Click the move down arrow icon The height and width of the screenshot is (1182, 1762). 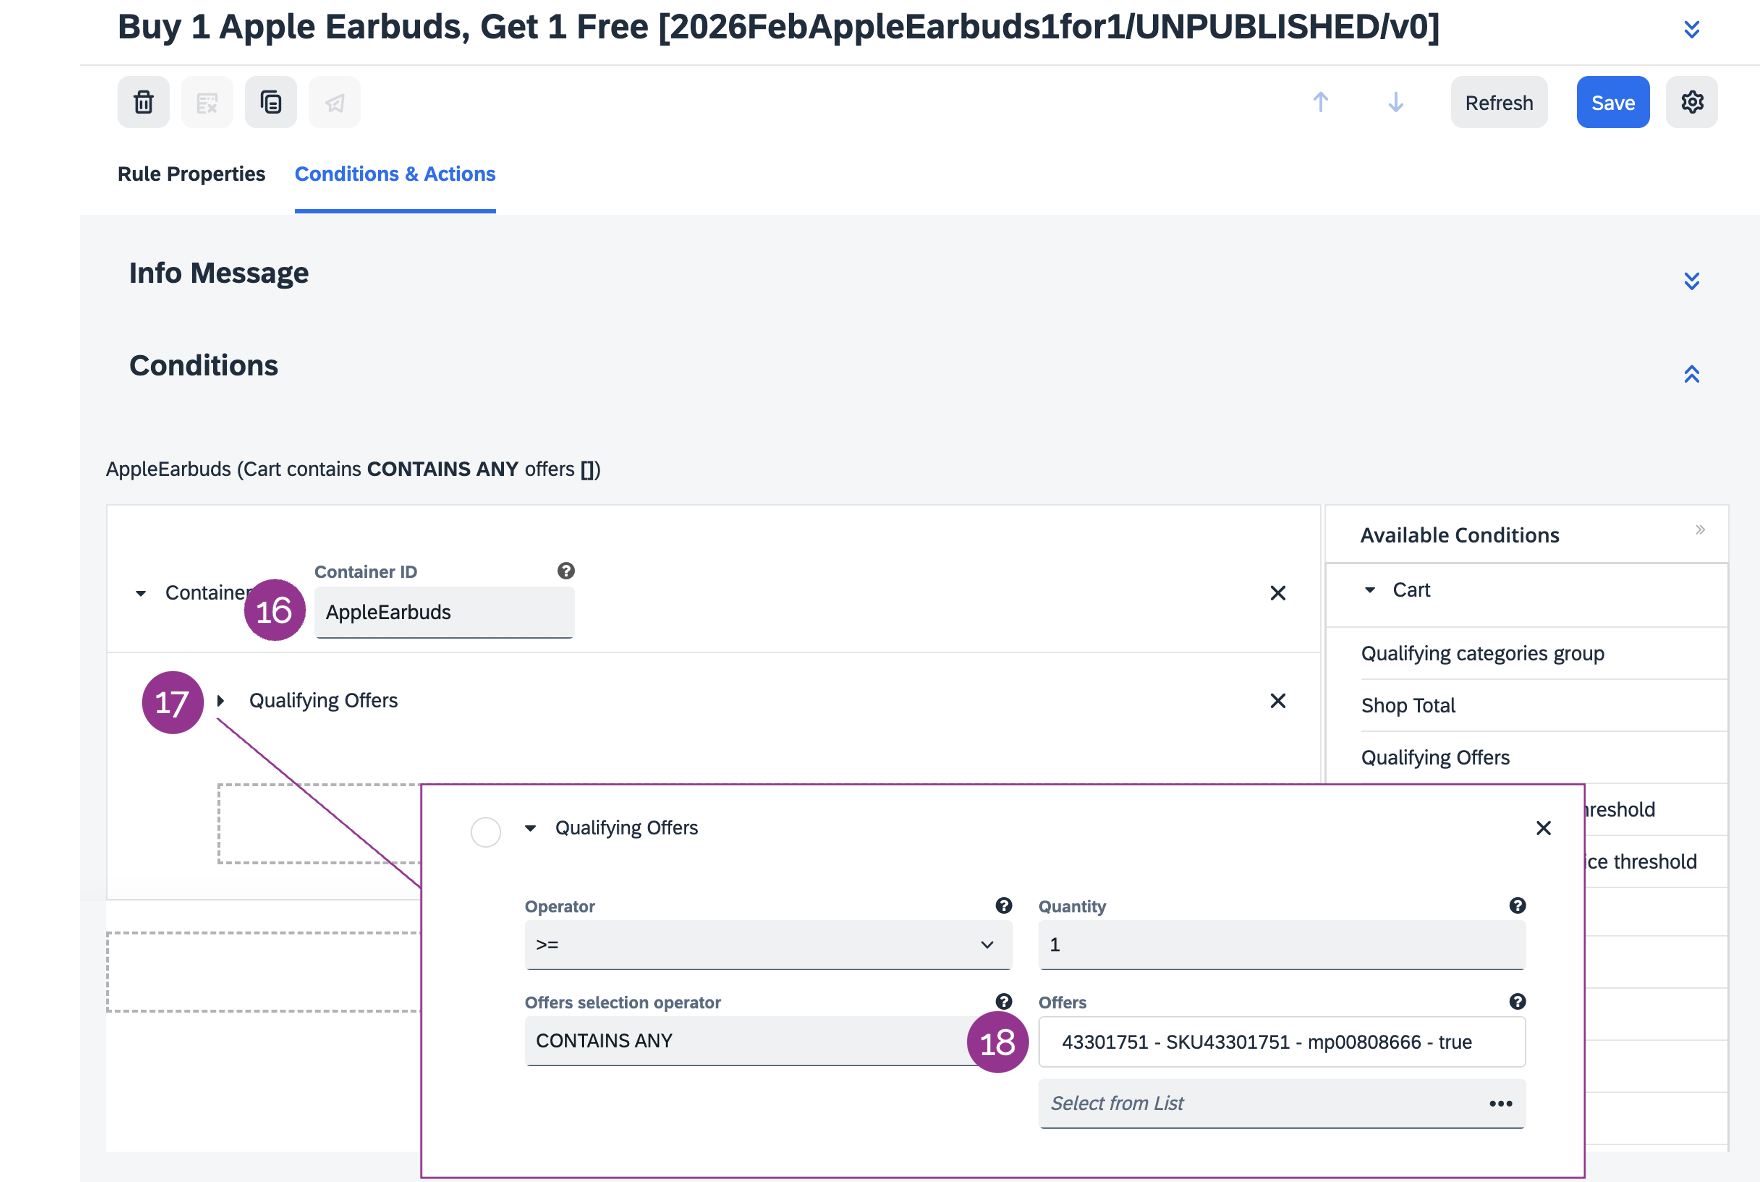[x=1395, y=102]
